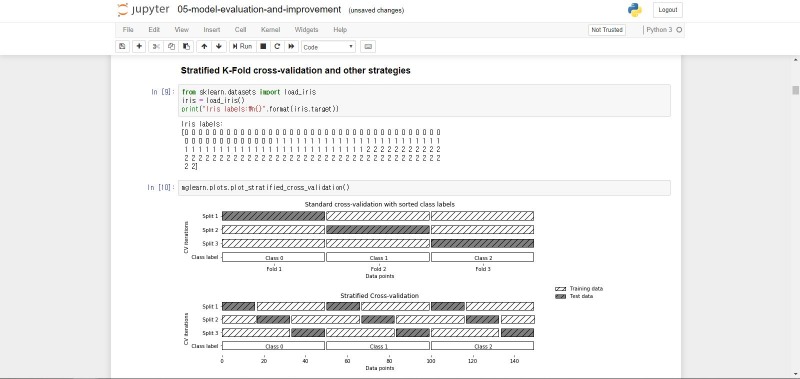Rename notebook title 05-model-evaluation-and-improvement
This screenshot has width=800, height=379.
tap(259, 10)
